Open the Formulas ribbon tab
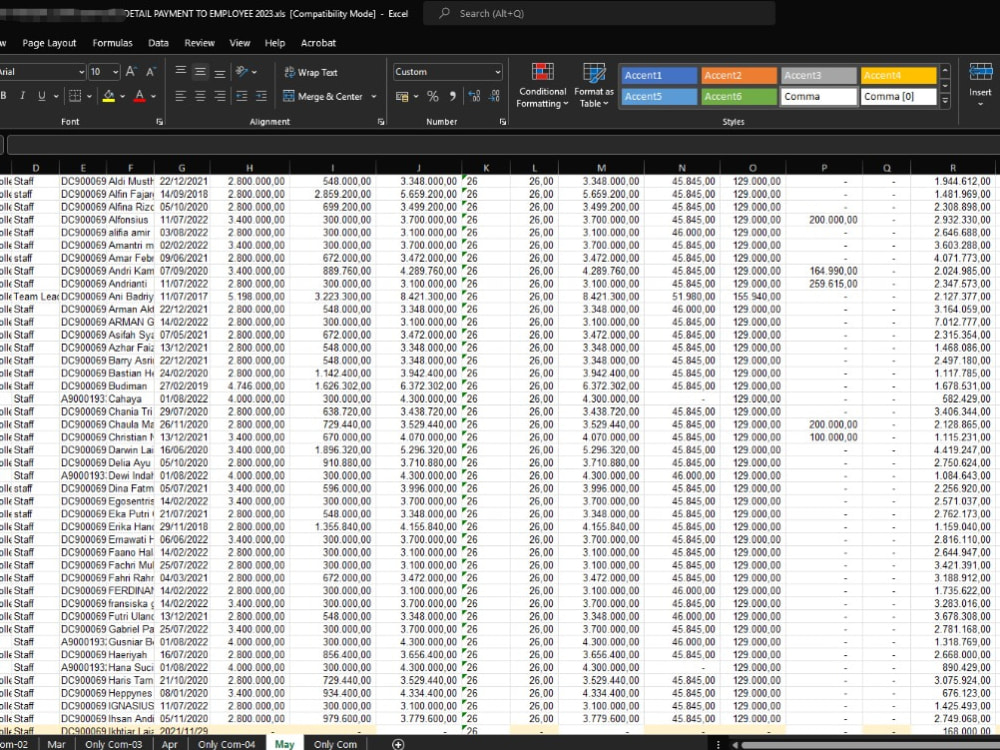The height and width of the screenshot is (750, 1000). (x=112, y=43)
